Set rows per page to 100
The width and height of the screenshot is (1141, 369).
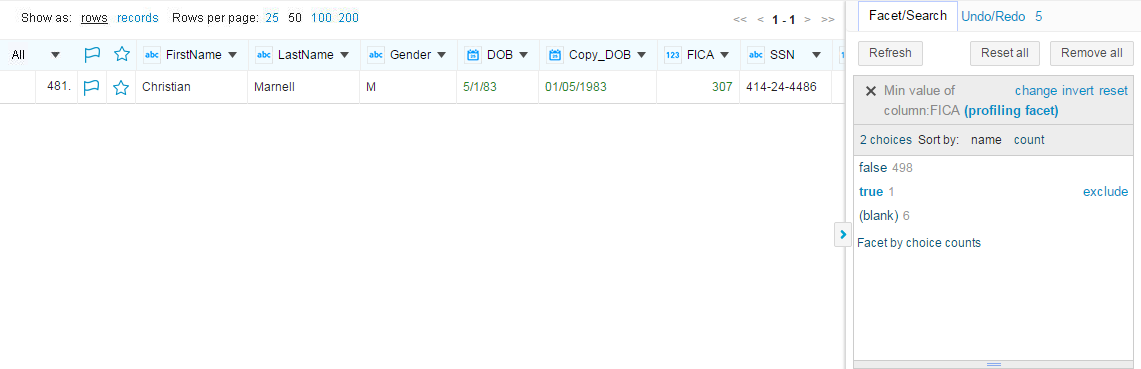[321, 17]
